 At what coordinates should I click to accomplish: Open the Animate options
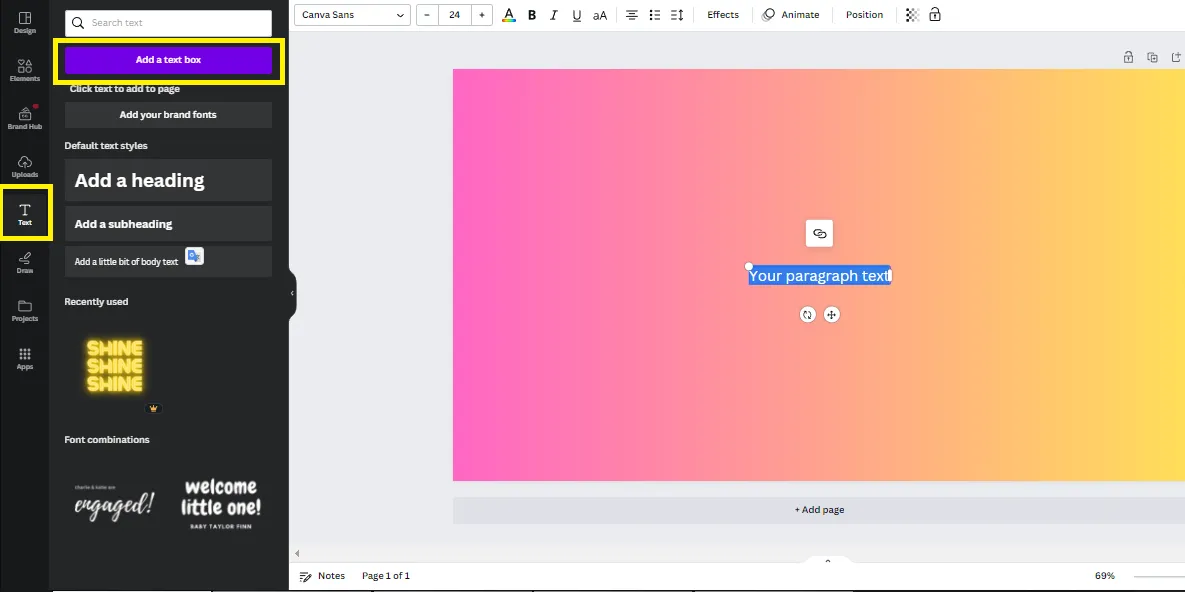click(791, 14)
